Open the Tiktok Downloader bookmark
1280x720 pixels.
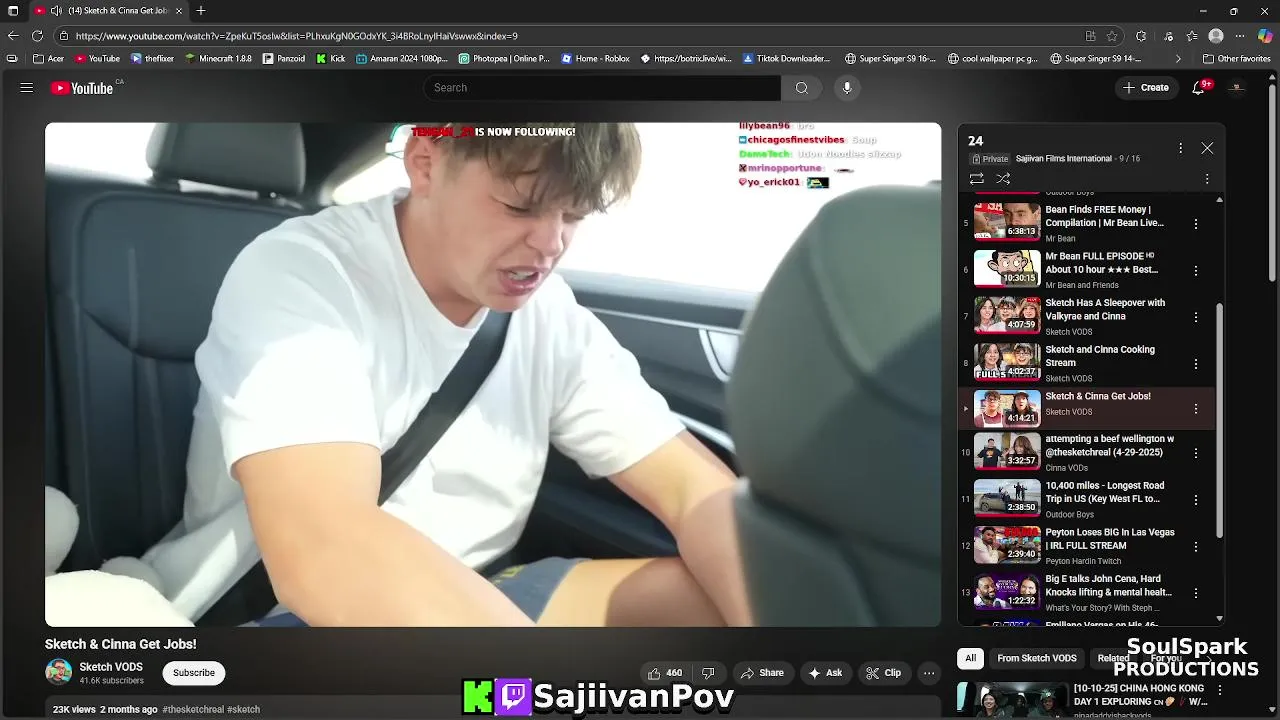[x=787, y=59]
